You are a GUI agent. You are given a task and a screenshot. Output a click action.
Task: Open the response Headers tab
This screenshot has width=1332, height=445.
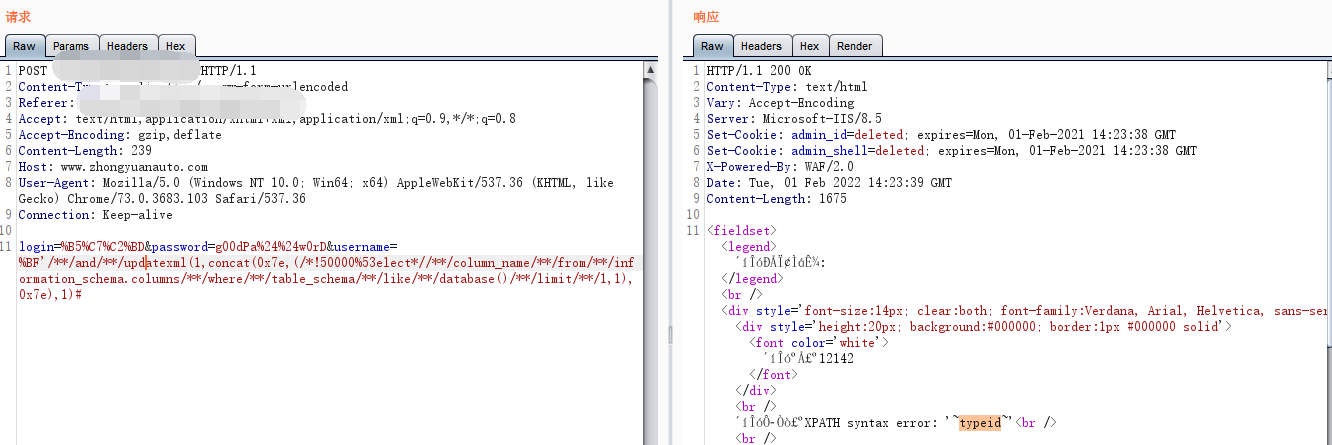point(761,46)
